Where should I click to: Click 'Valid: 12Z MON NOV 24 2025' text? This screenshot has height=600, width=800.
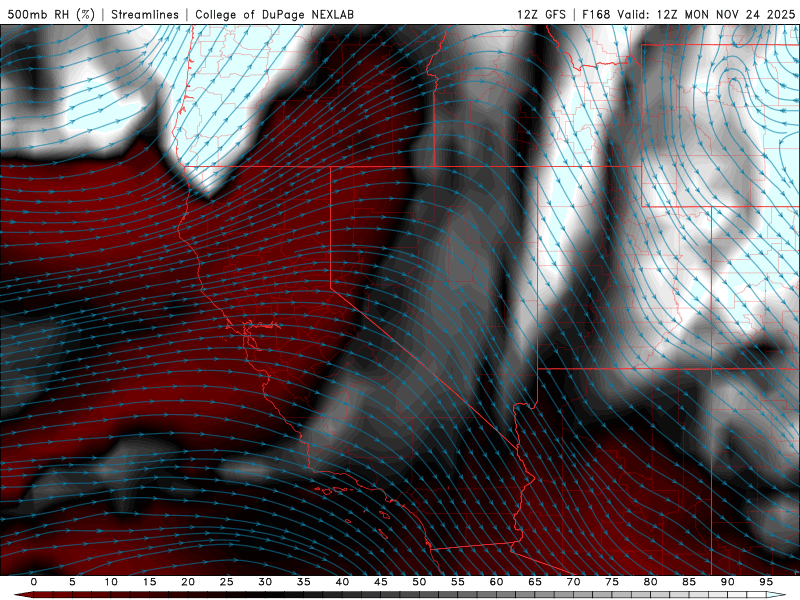(706, 14)
